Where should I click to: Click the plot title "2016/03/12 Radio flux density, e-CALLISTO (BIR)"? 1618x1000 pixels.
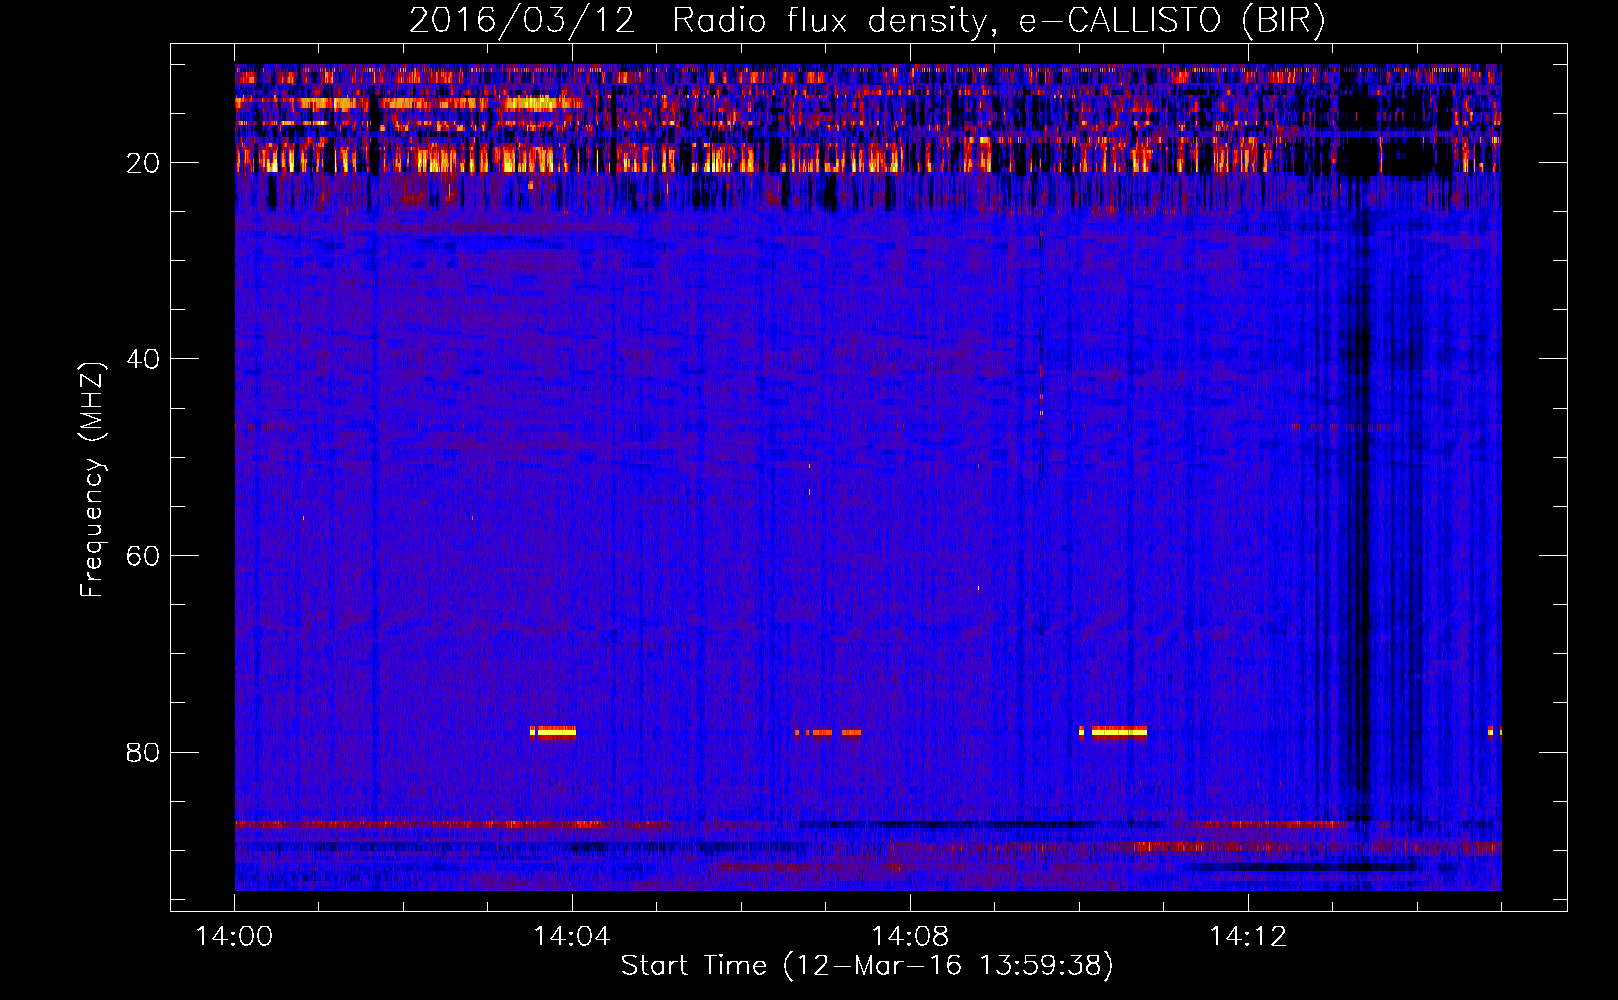click(867, 21)
